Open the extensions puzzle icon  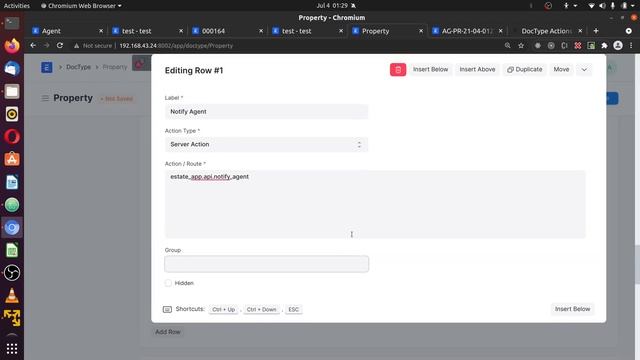point(604,46)
